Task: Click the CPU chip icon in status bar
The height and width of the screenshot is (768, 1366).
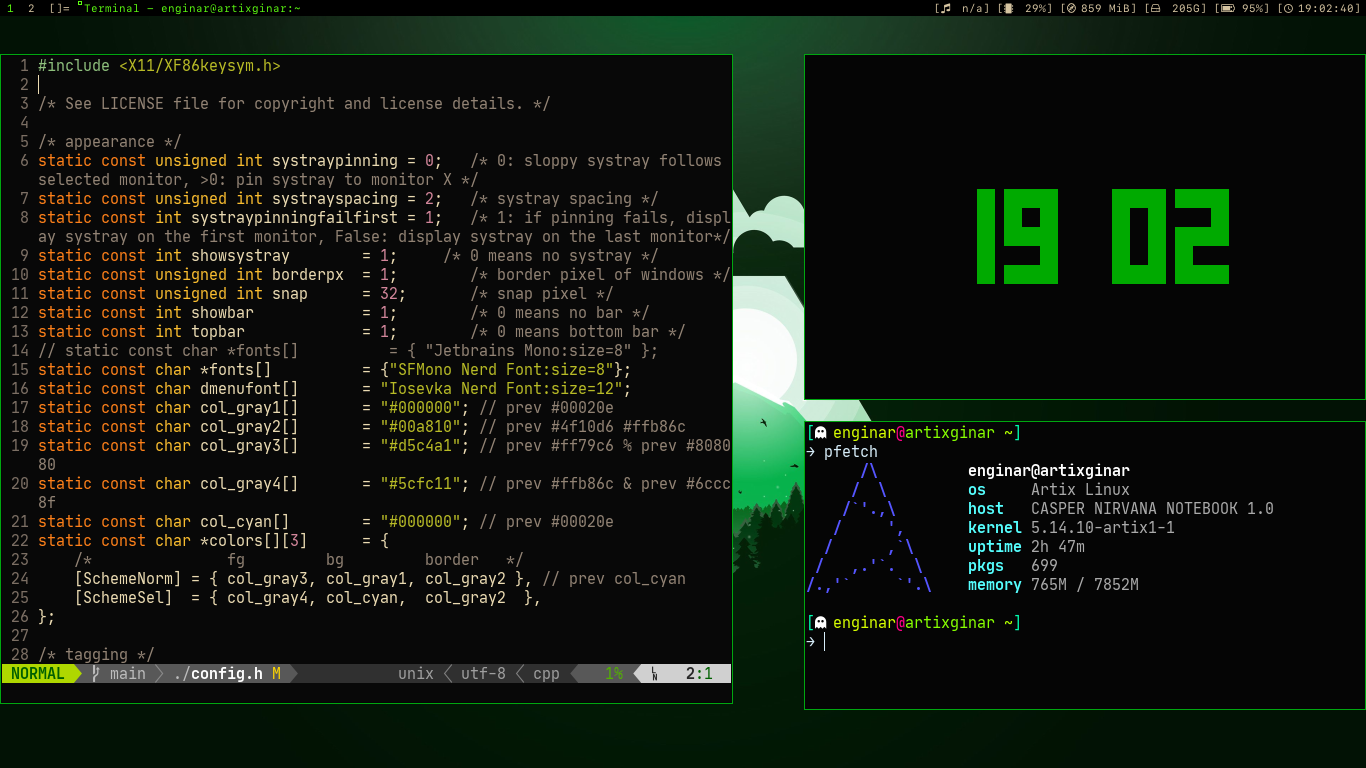Action: point(1007,8)
